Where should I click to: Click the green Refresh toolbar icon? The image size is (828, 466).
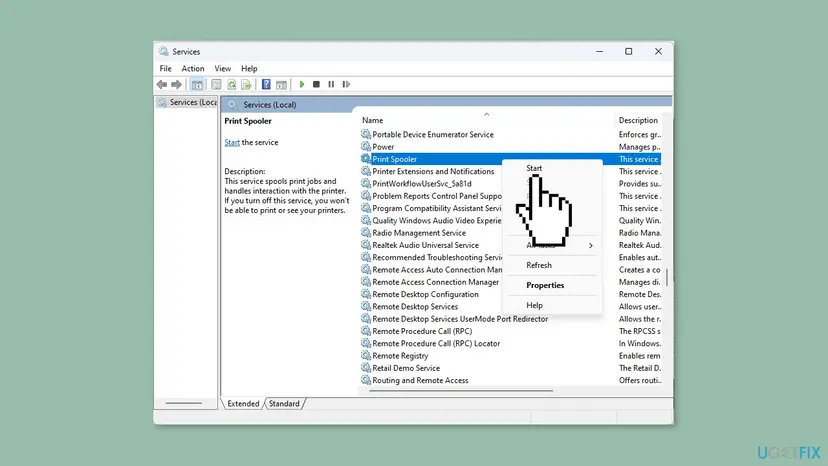point(231,85)
